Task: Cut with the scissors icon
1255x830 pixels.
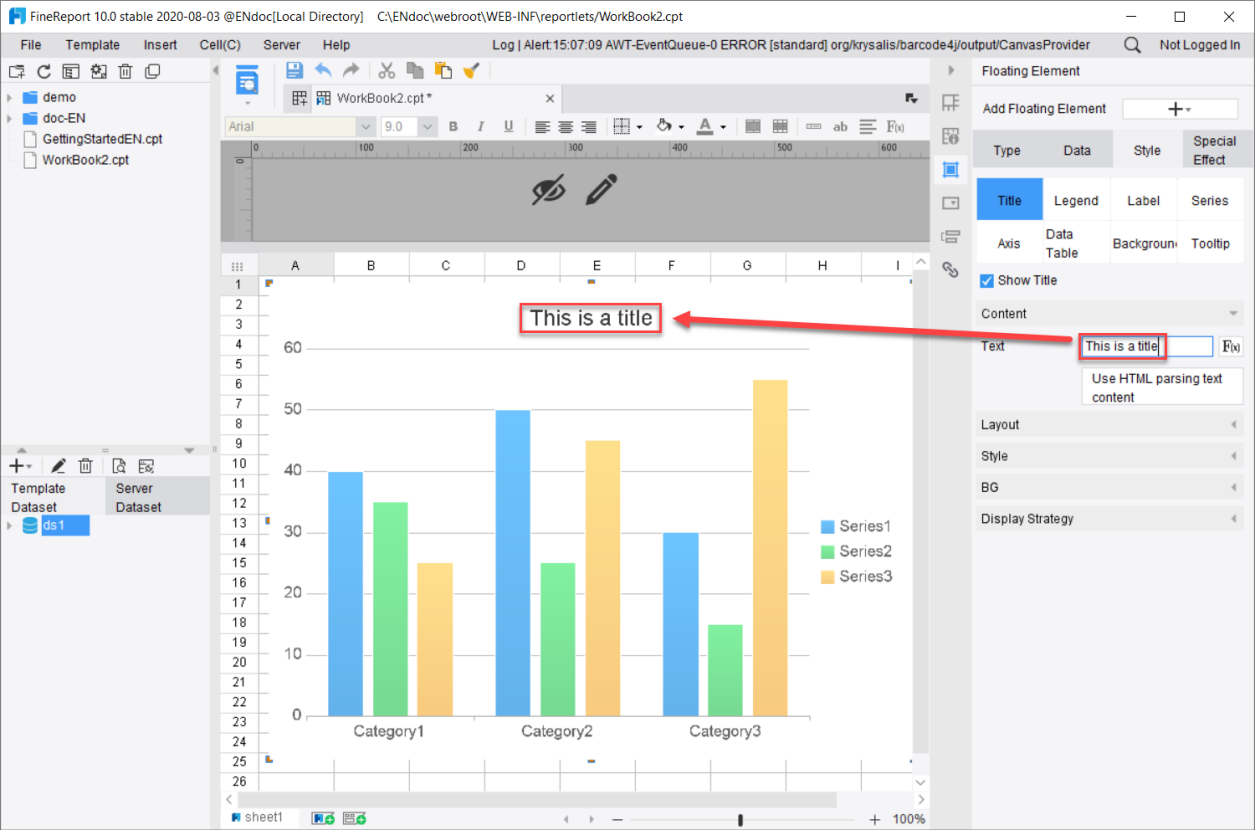Action: point(386,70)
